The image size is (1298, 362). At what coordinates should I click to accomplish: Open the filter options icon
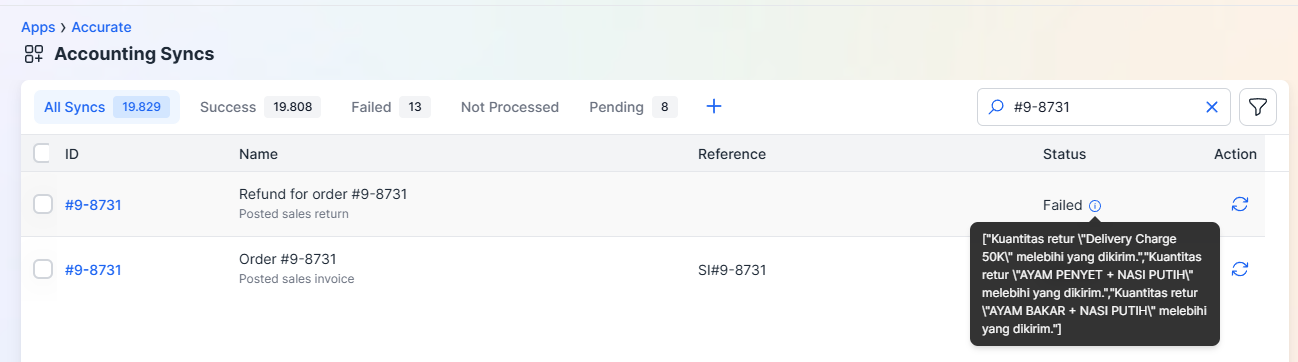1258,107
